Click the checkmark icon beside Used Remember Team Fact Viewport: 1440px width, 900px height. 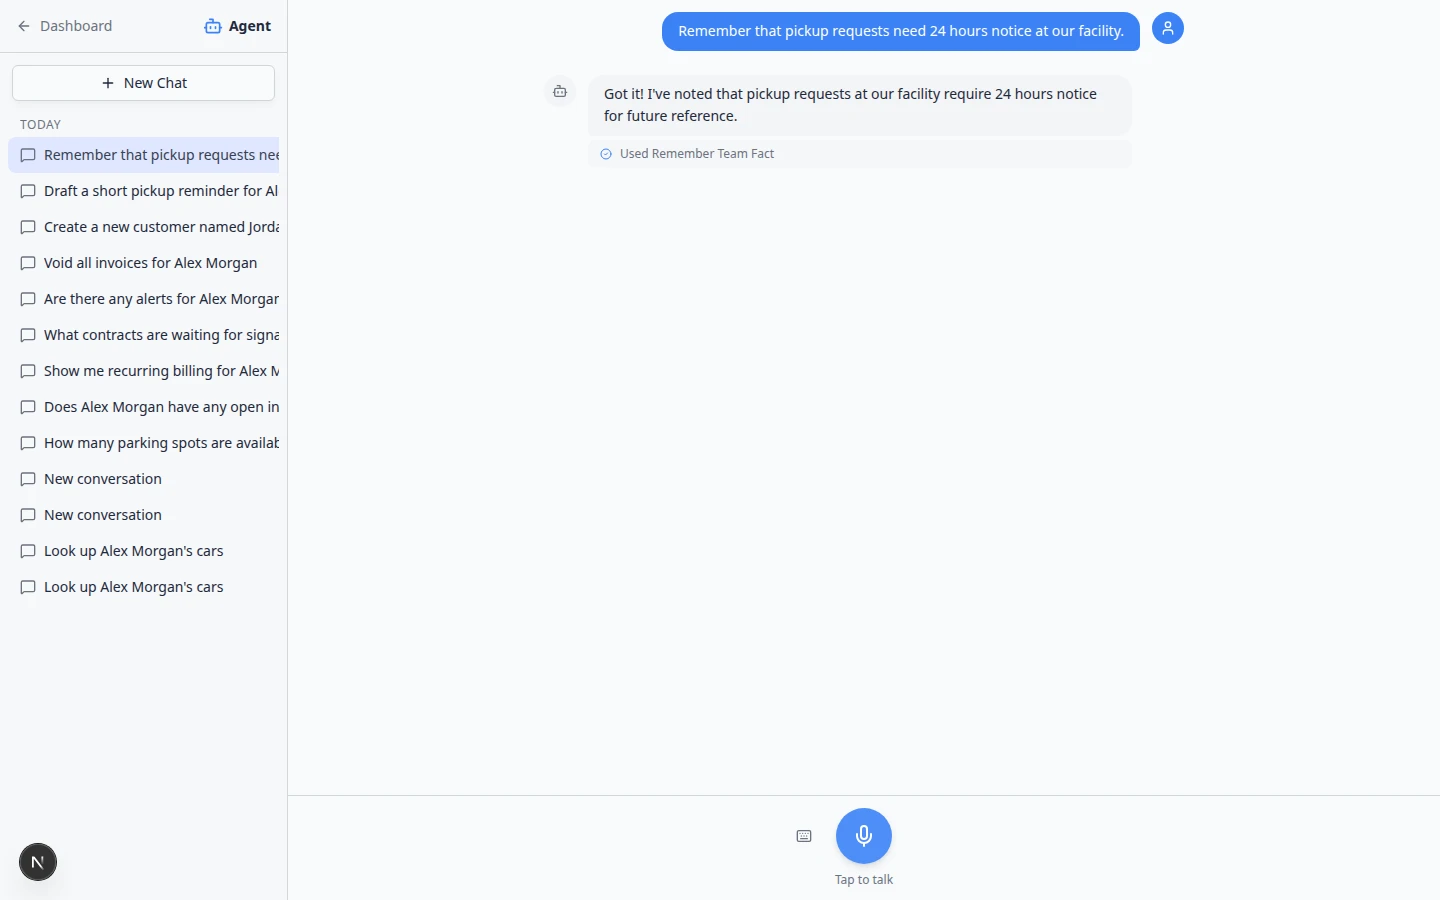tap(606, 154)
